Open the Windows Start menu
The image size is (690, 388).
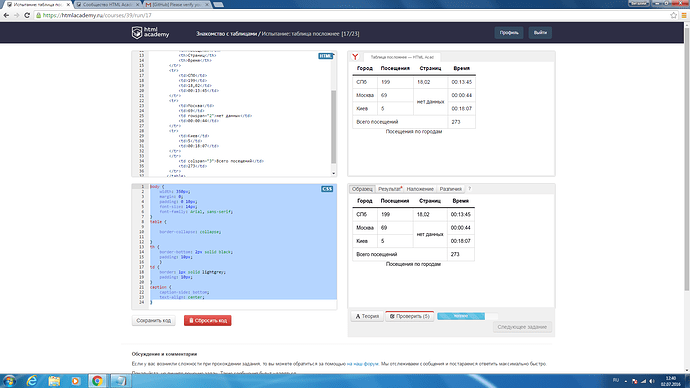9,381
